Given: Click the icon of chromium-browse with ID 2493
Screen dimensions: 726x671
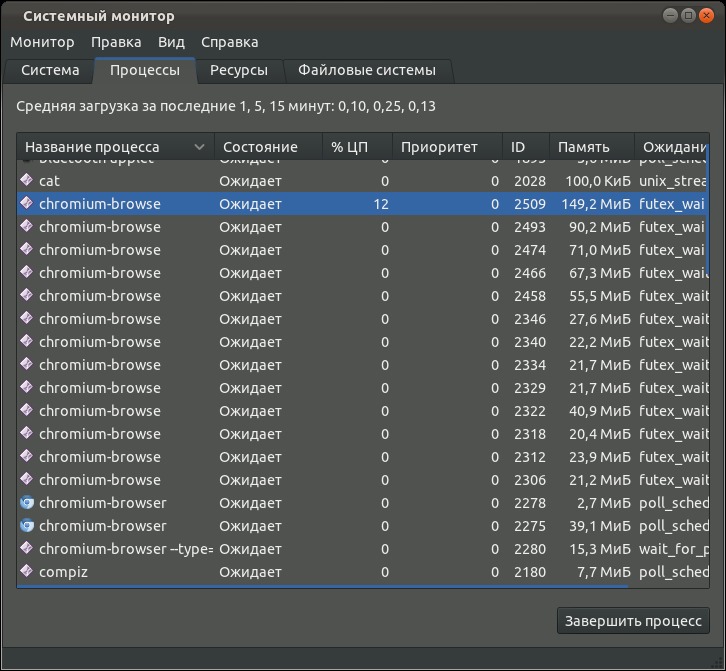Looking at the screenshot, I should pyautogui.click(x=27, y=227).
